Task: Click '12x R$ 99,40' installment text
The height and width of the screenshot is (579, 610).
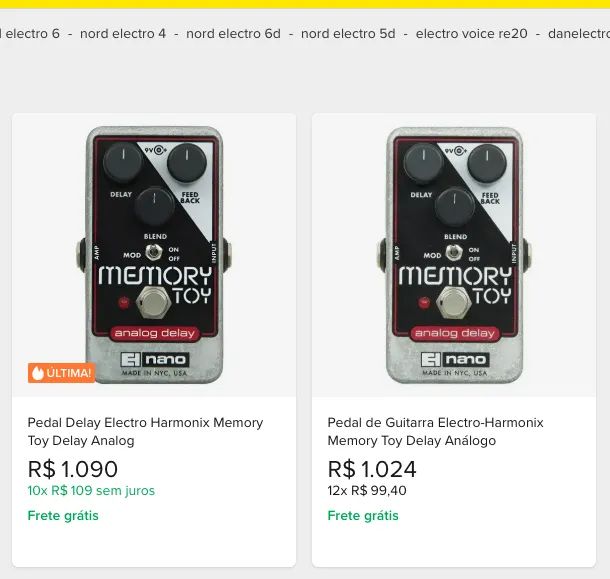Action: [x=367, y=491]
